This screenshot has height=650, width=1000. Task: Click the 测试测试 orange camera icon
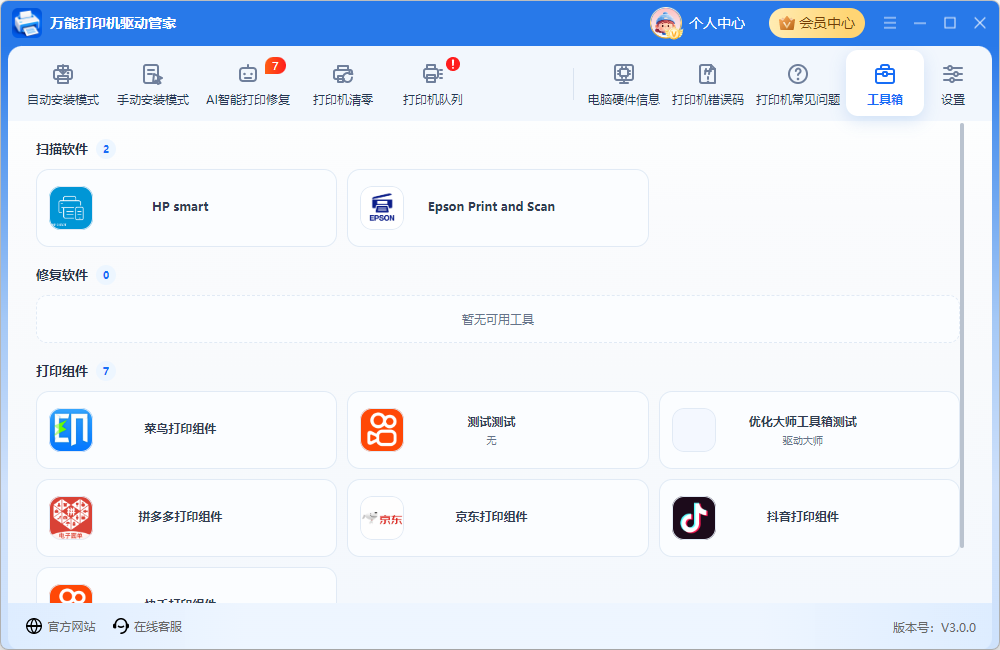coord(382,430)
